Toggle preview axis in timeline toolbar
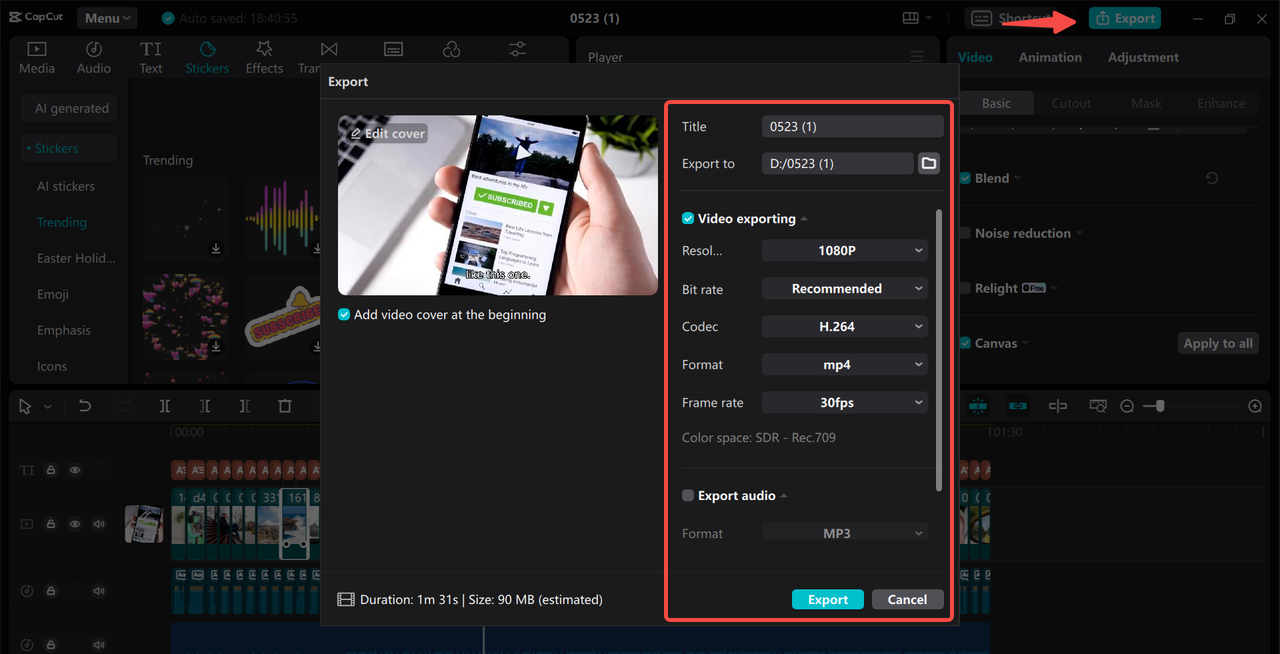1280x654 pixels. click(1058, 406)
